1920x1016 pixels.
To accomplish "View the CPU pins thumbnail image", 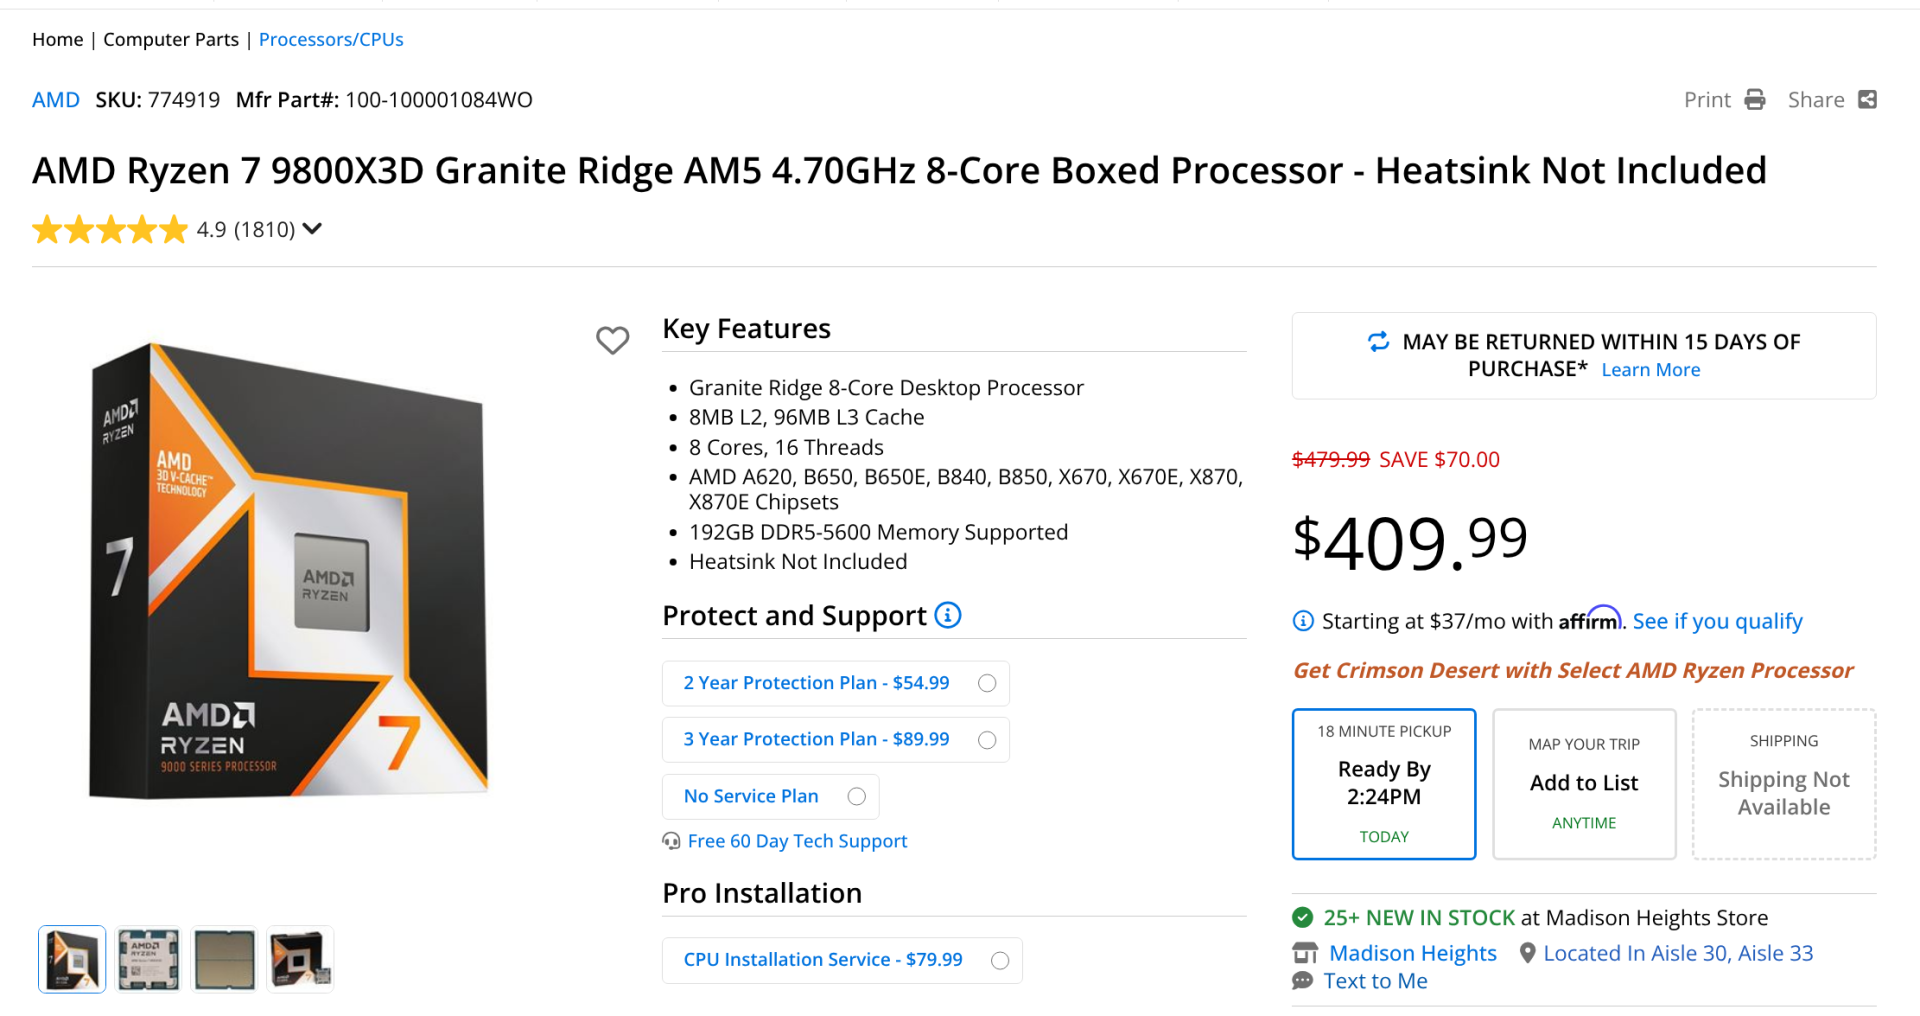I will pos(225,959).
